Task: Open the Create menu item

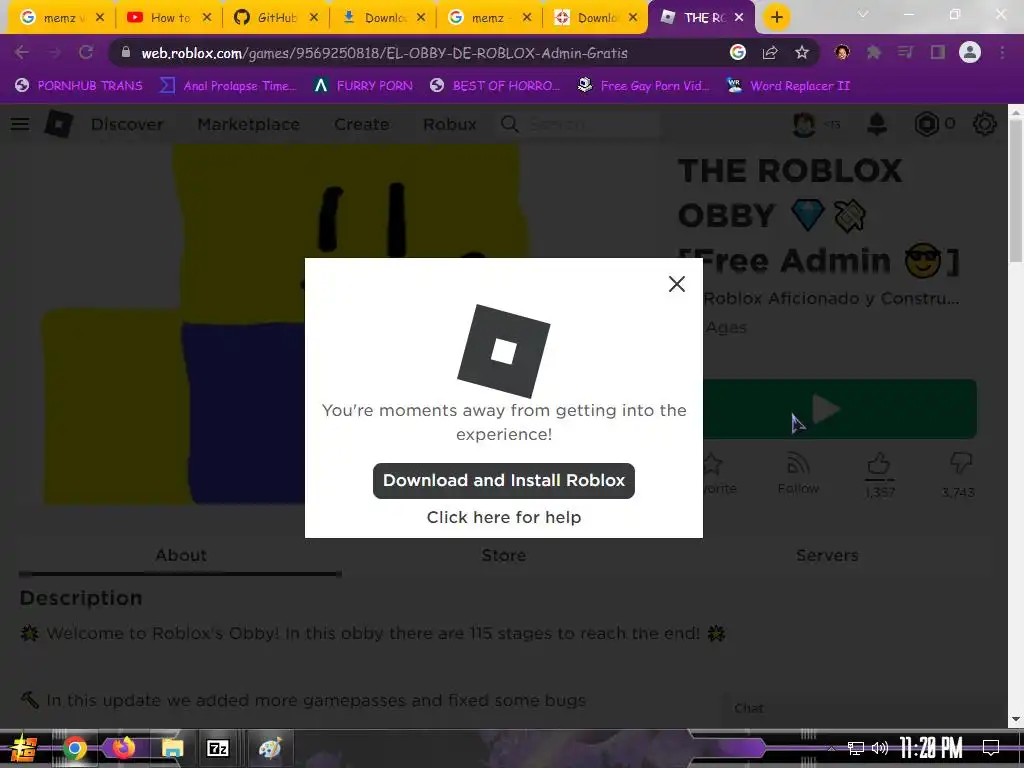Action: 362,124
